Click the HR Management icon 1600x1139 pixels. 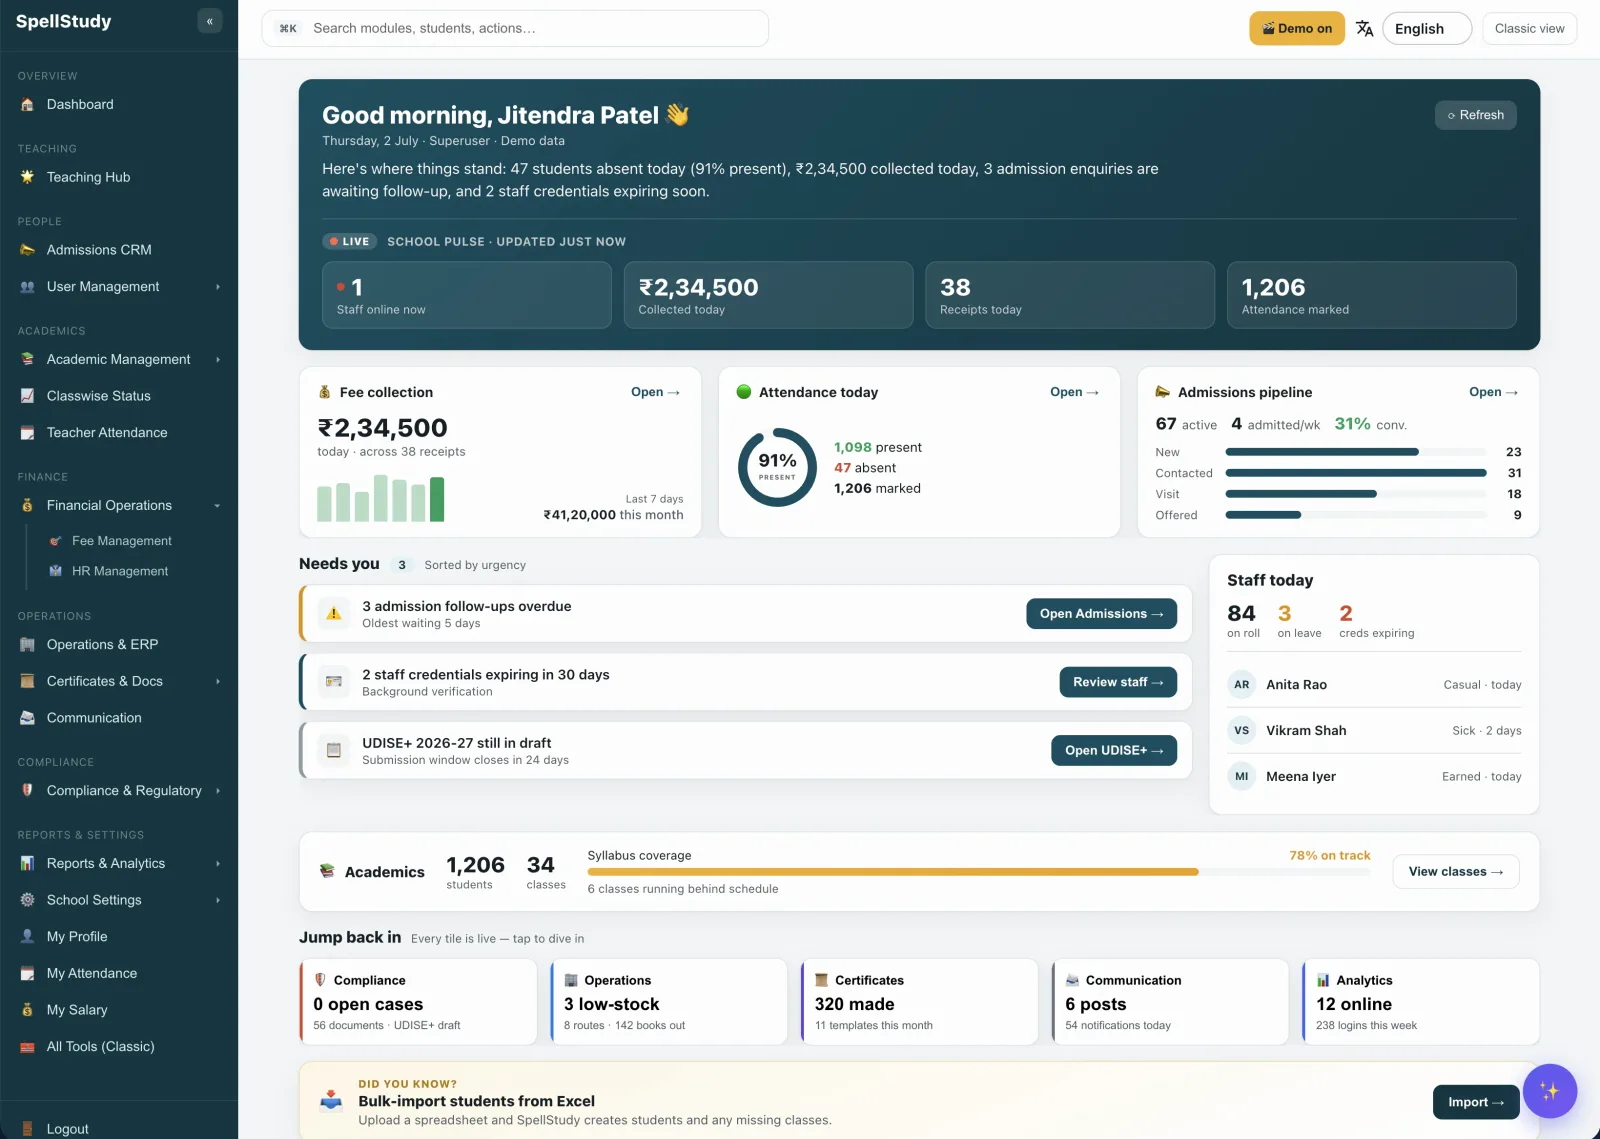tap(56, 571)
